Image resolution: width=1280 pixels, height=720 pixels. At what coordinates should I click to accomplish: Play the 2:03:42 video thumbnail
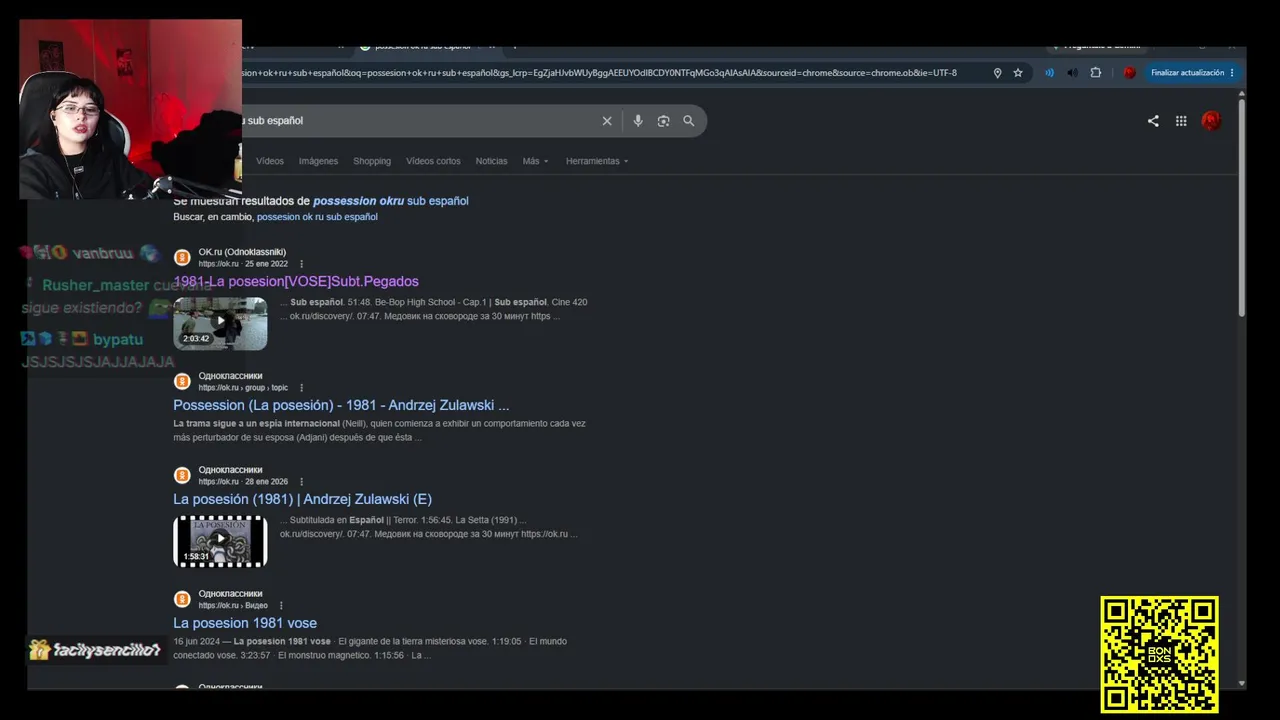(x=220, y=323)
